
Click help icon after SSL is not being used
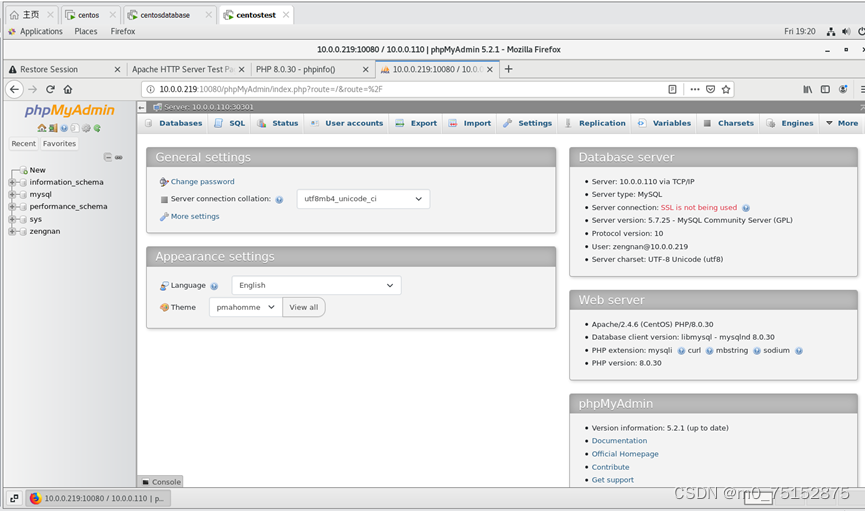pos(746,208)
